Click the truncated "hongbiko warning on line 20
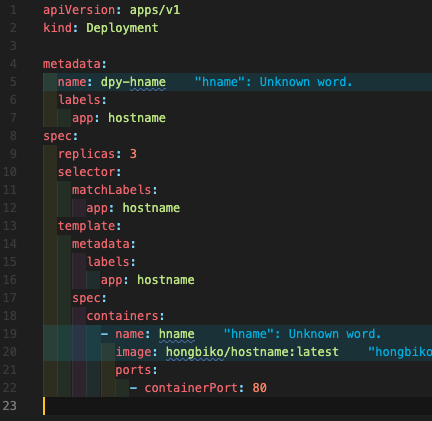Image resolution: width=432 pixels, height=421 pixels. click(x=400, y=352)
